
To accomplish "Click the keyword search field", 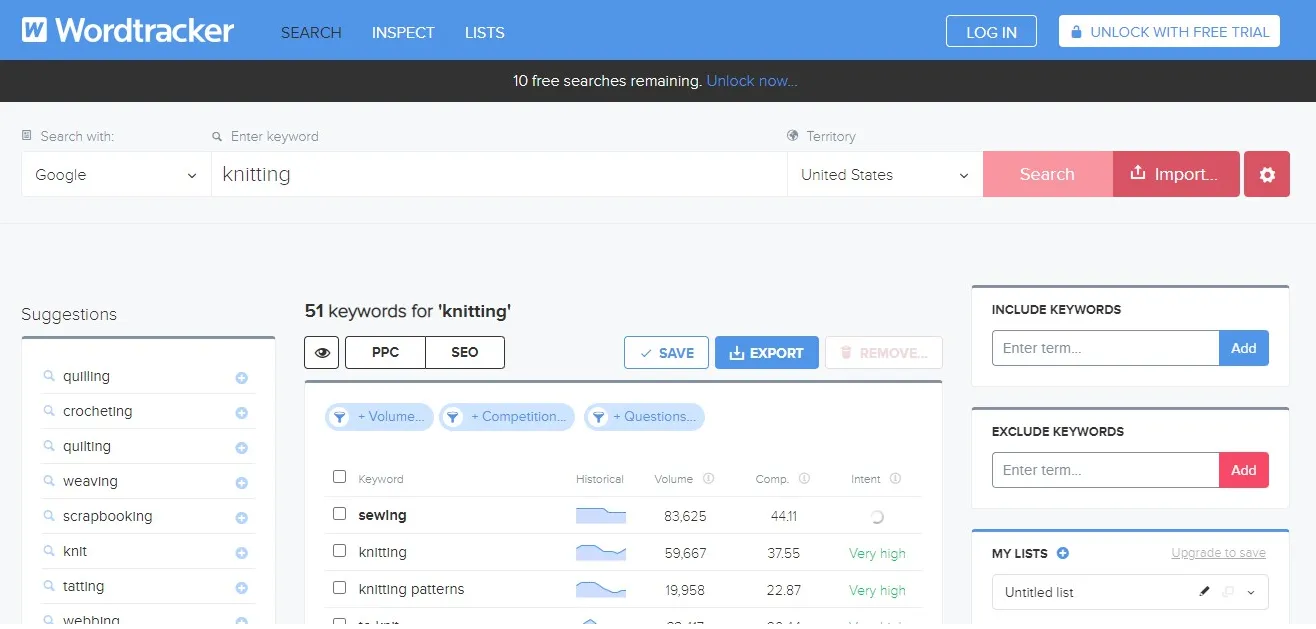I will (499, 174).
